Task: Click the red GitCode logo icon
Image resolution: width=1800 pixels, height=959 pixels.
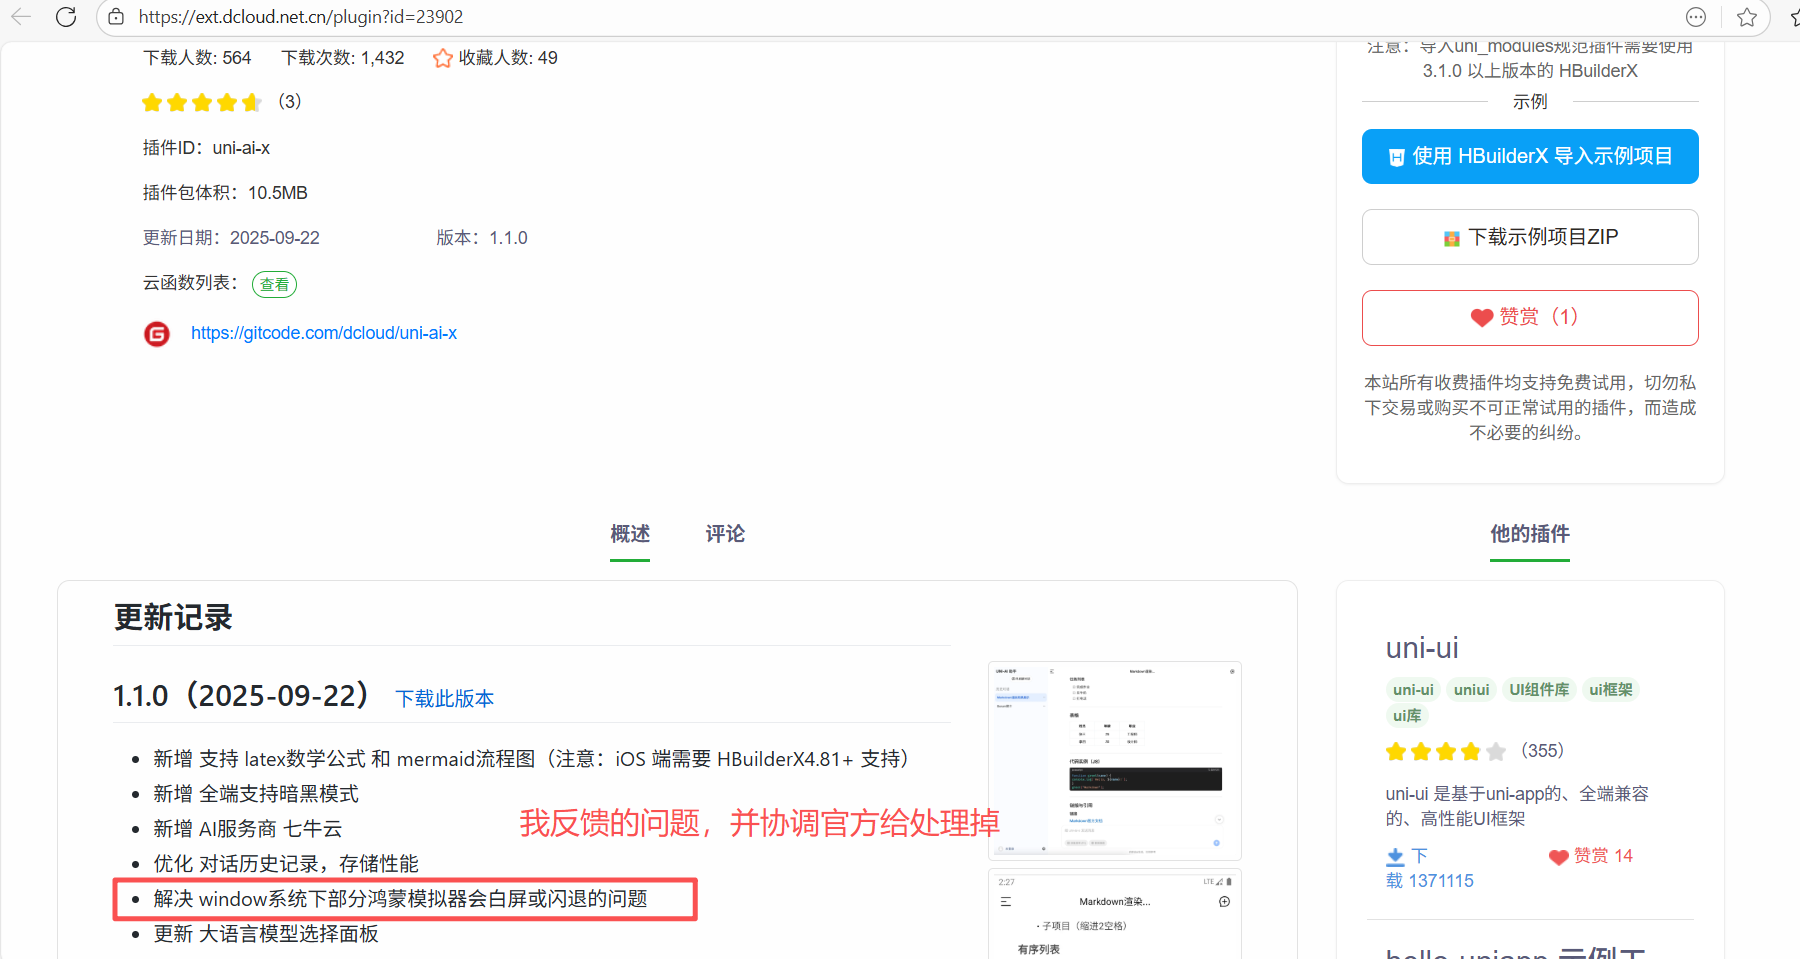Action: 157,334
